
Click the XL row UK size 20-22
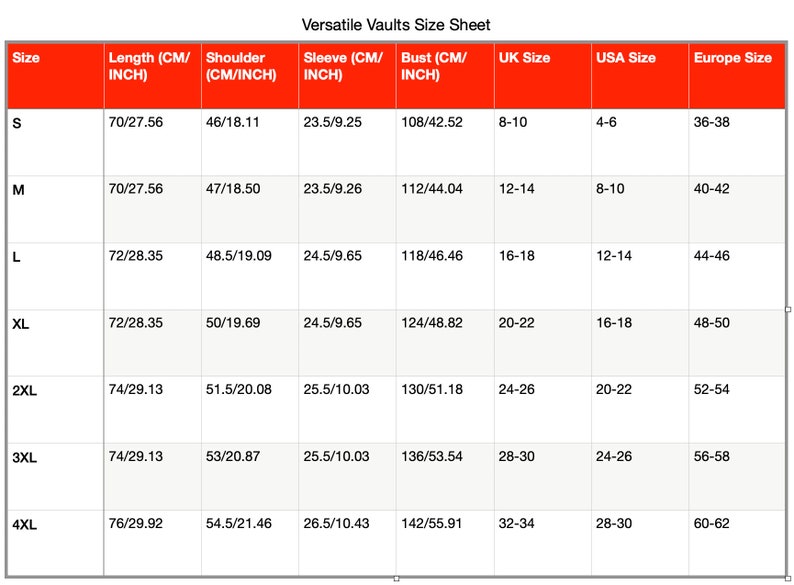pos(542,343)
